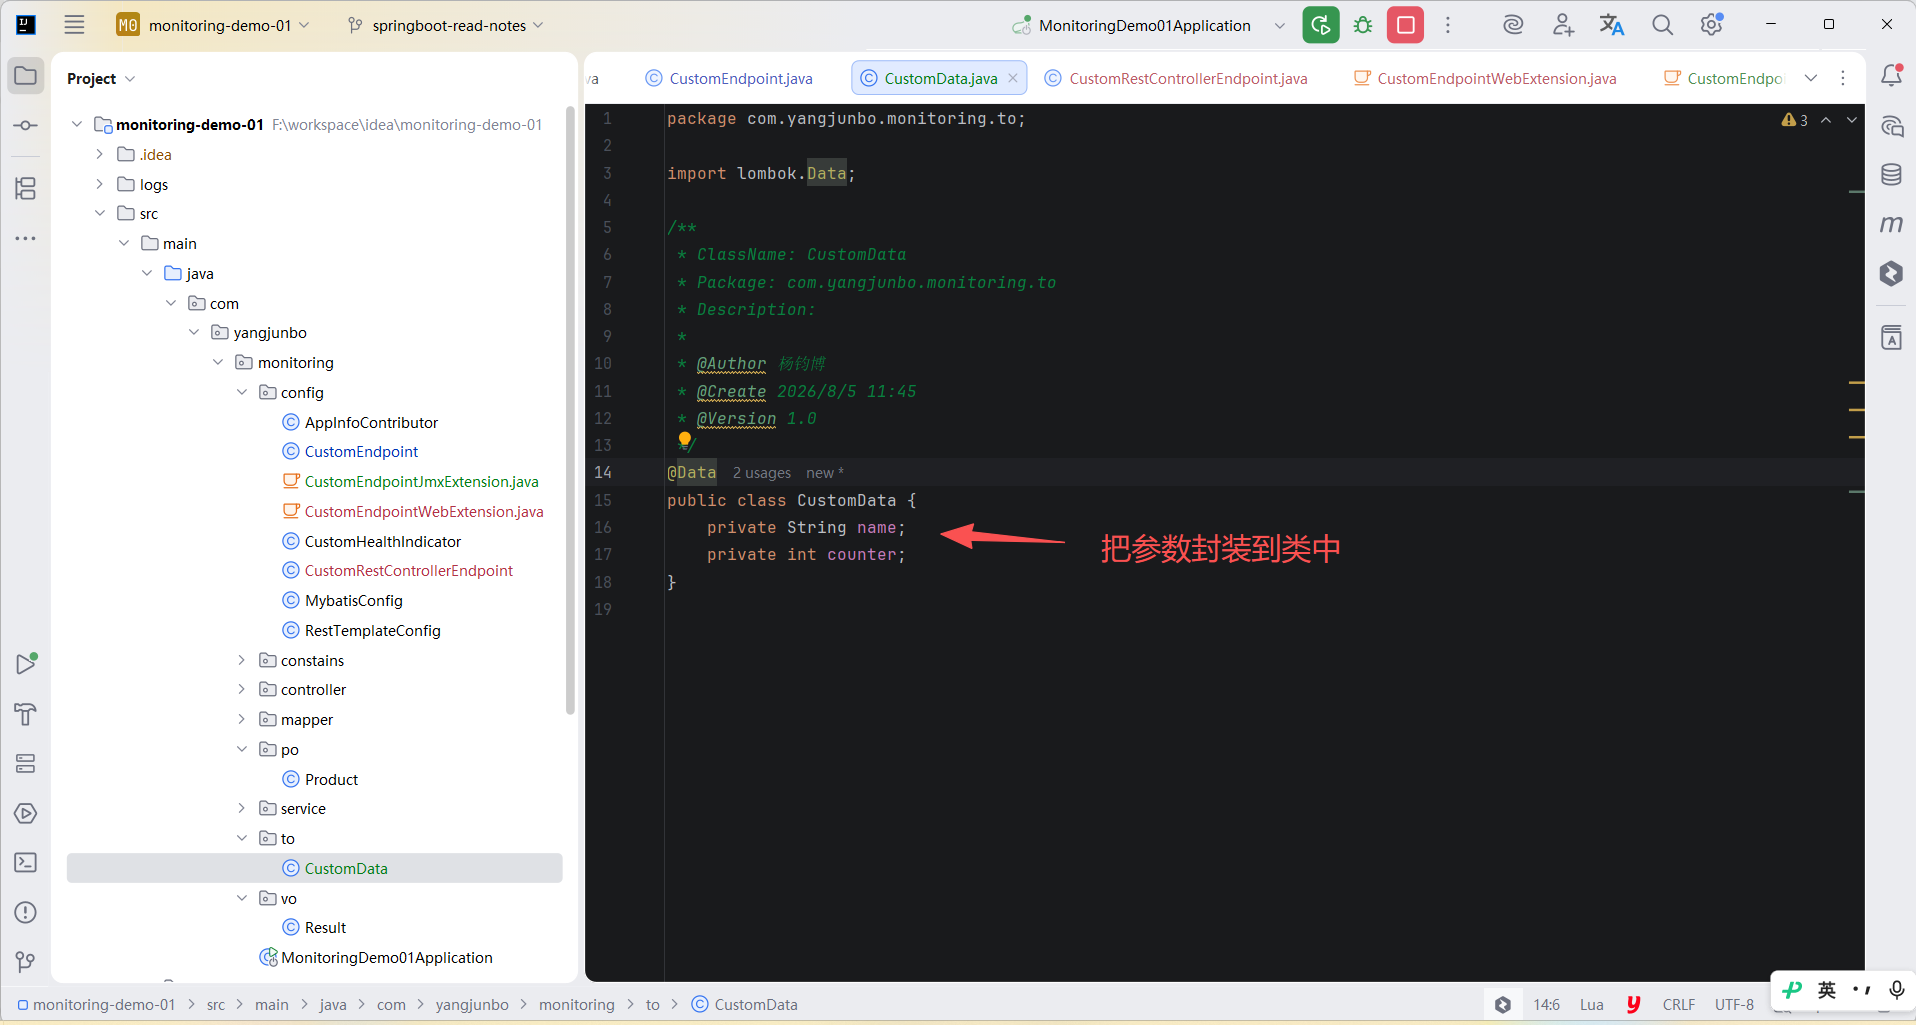Open the AI Assistant swirl icon in toolbar
This screenshot has height=1025, width=1916.
tap(1513, 25)
